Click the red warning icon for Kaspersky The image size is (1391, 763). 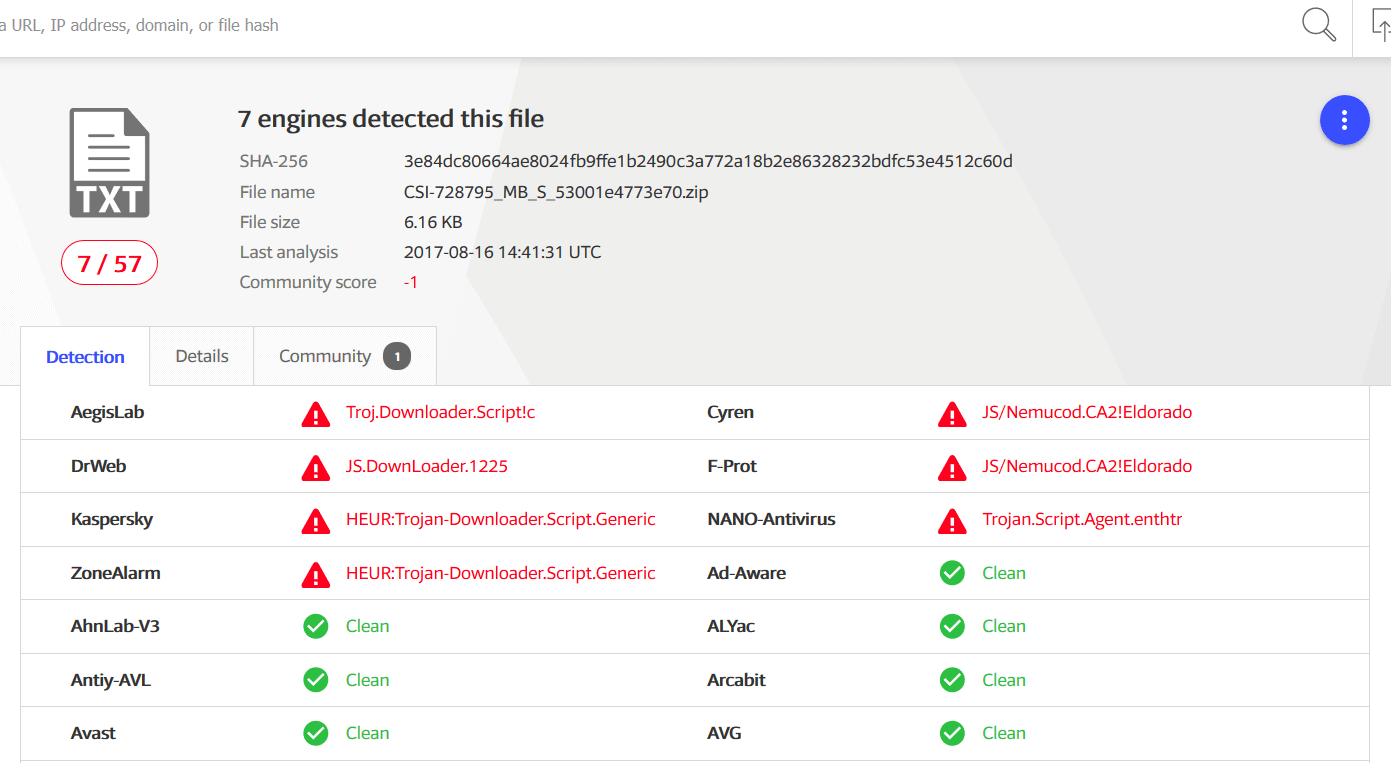(x=316, y=520)
